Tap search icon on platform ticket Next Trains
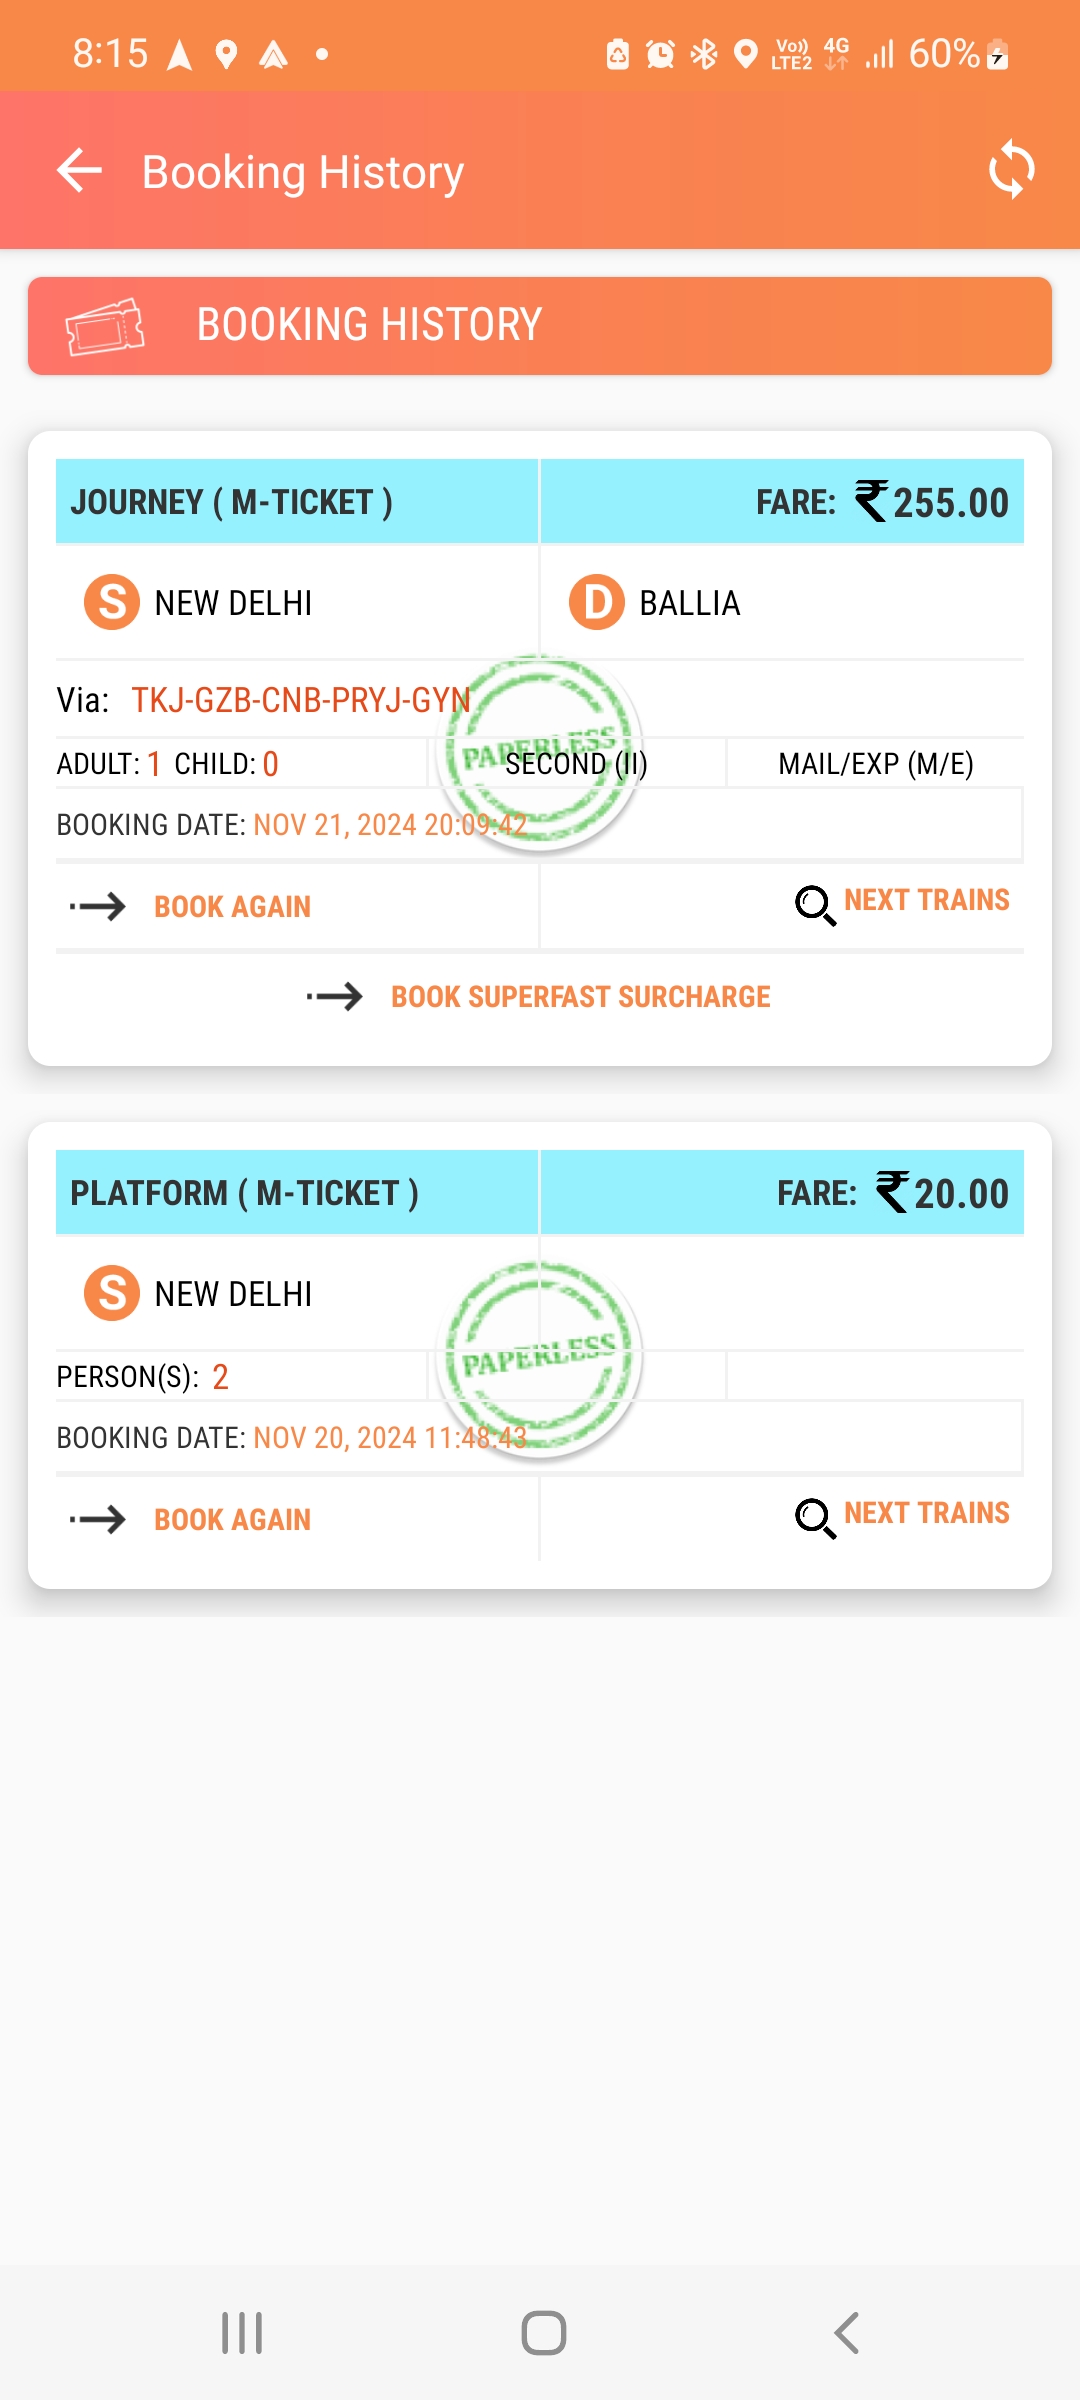The height and width of the screenshot is (2400, 1080). 815,1519
